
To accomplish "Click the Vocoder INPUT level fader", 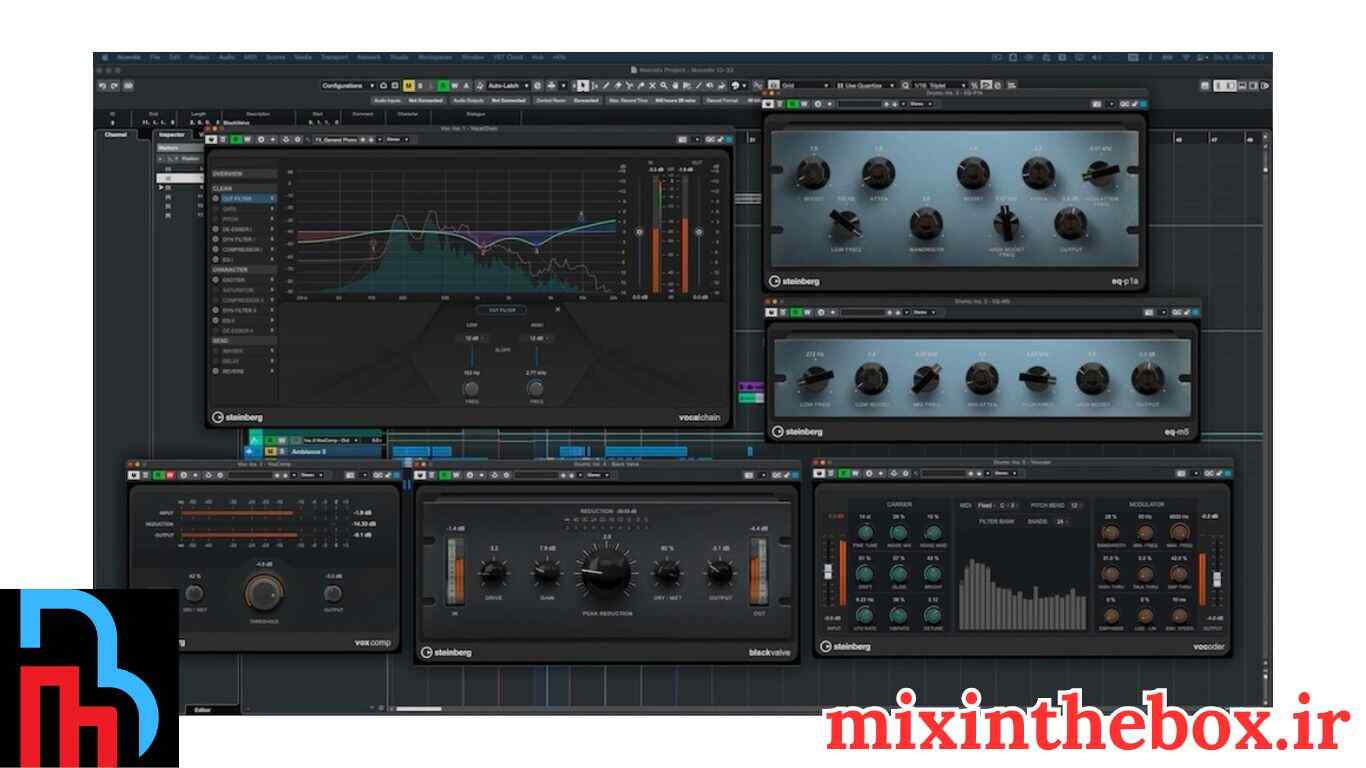I will coord(827,571).
